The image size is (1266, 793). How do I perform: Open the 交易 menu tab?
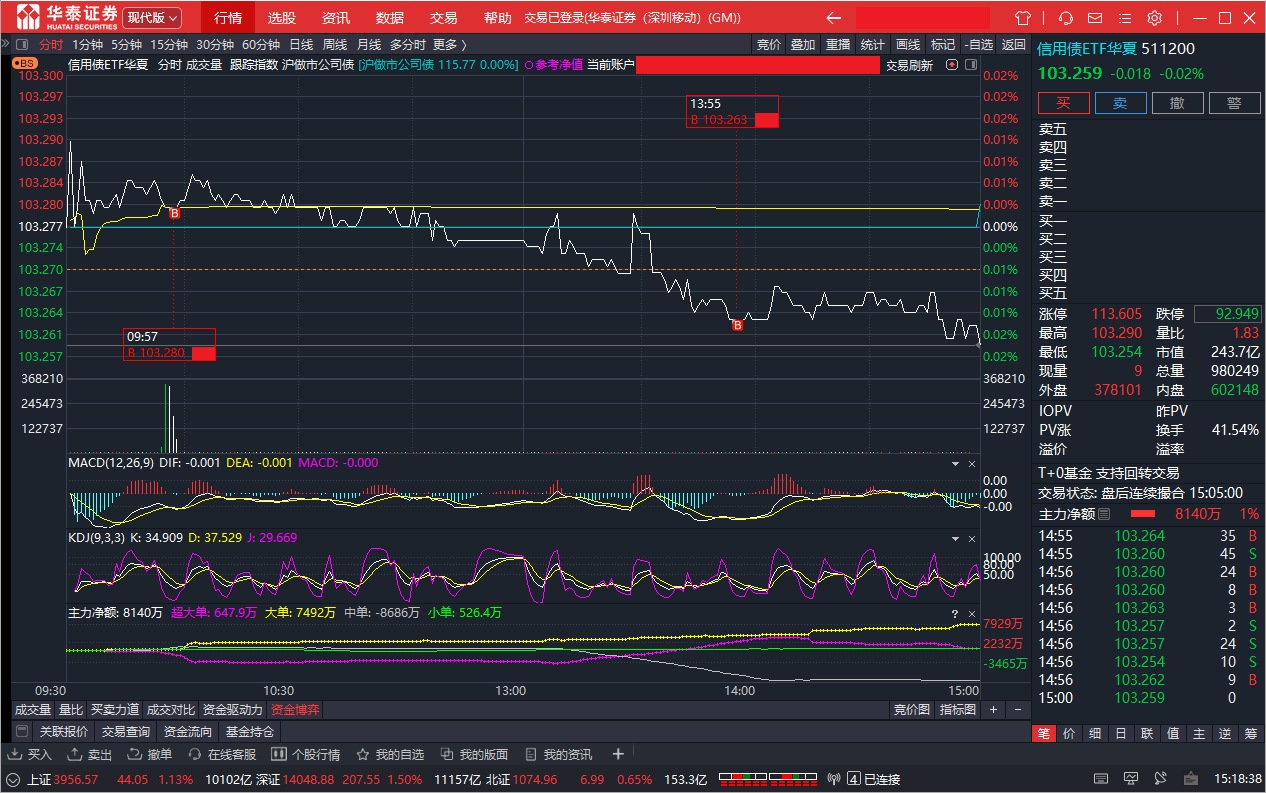pos(443,18)
